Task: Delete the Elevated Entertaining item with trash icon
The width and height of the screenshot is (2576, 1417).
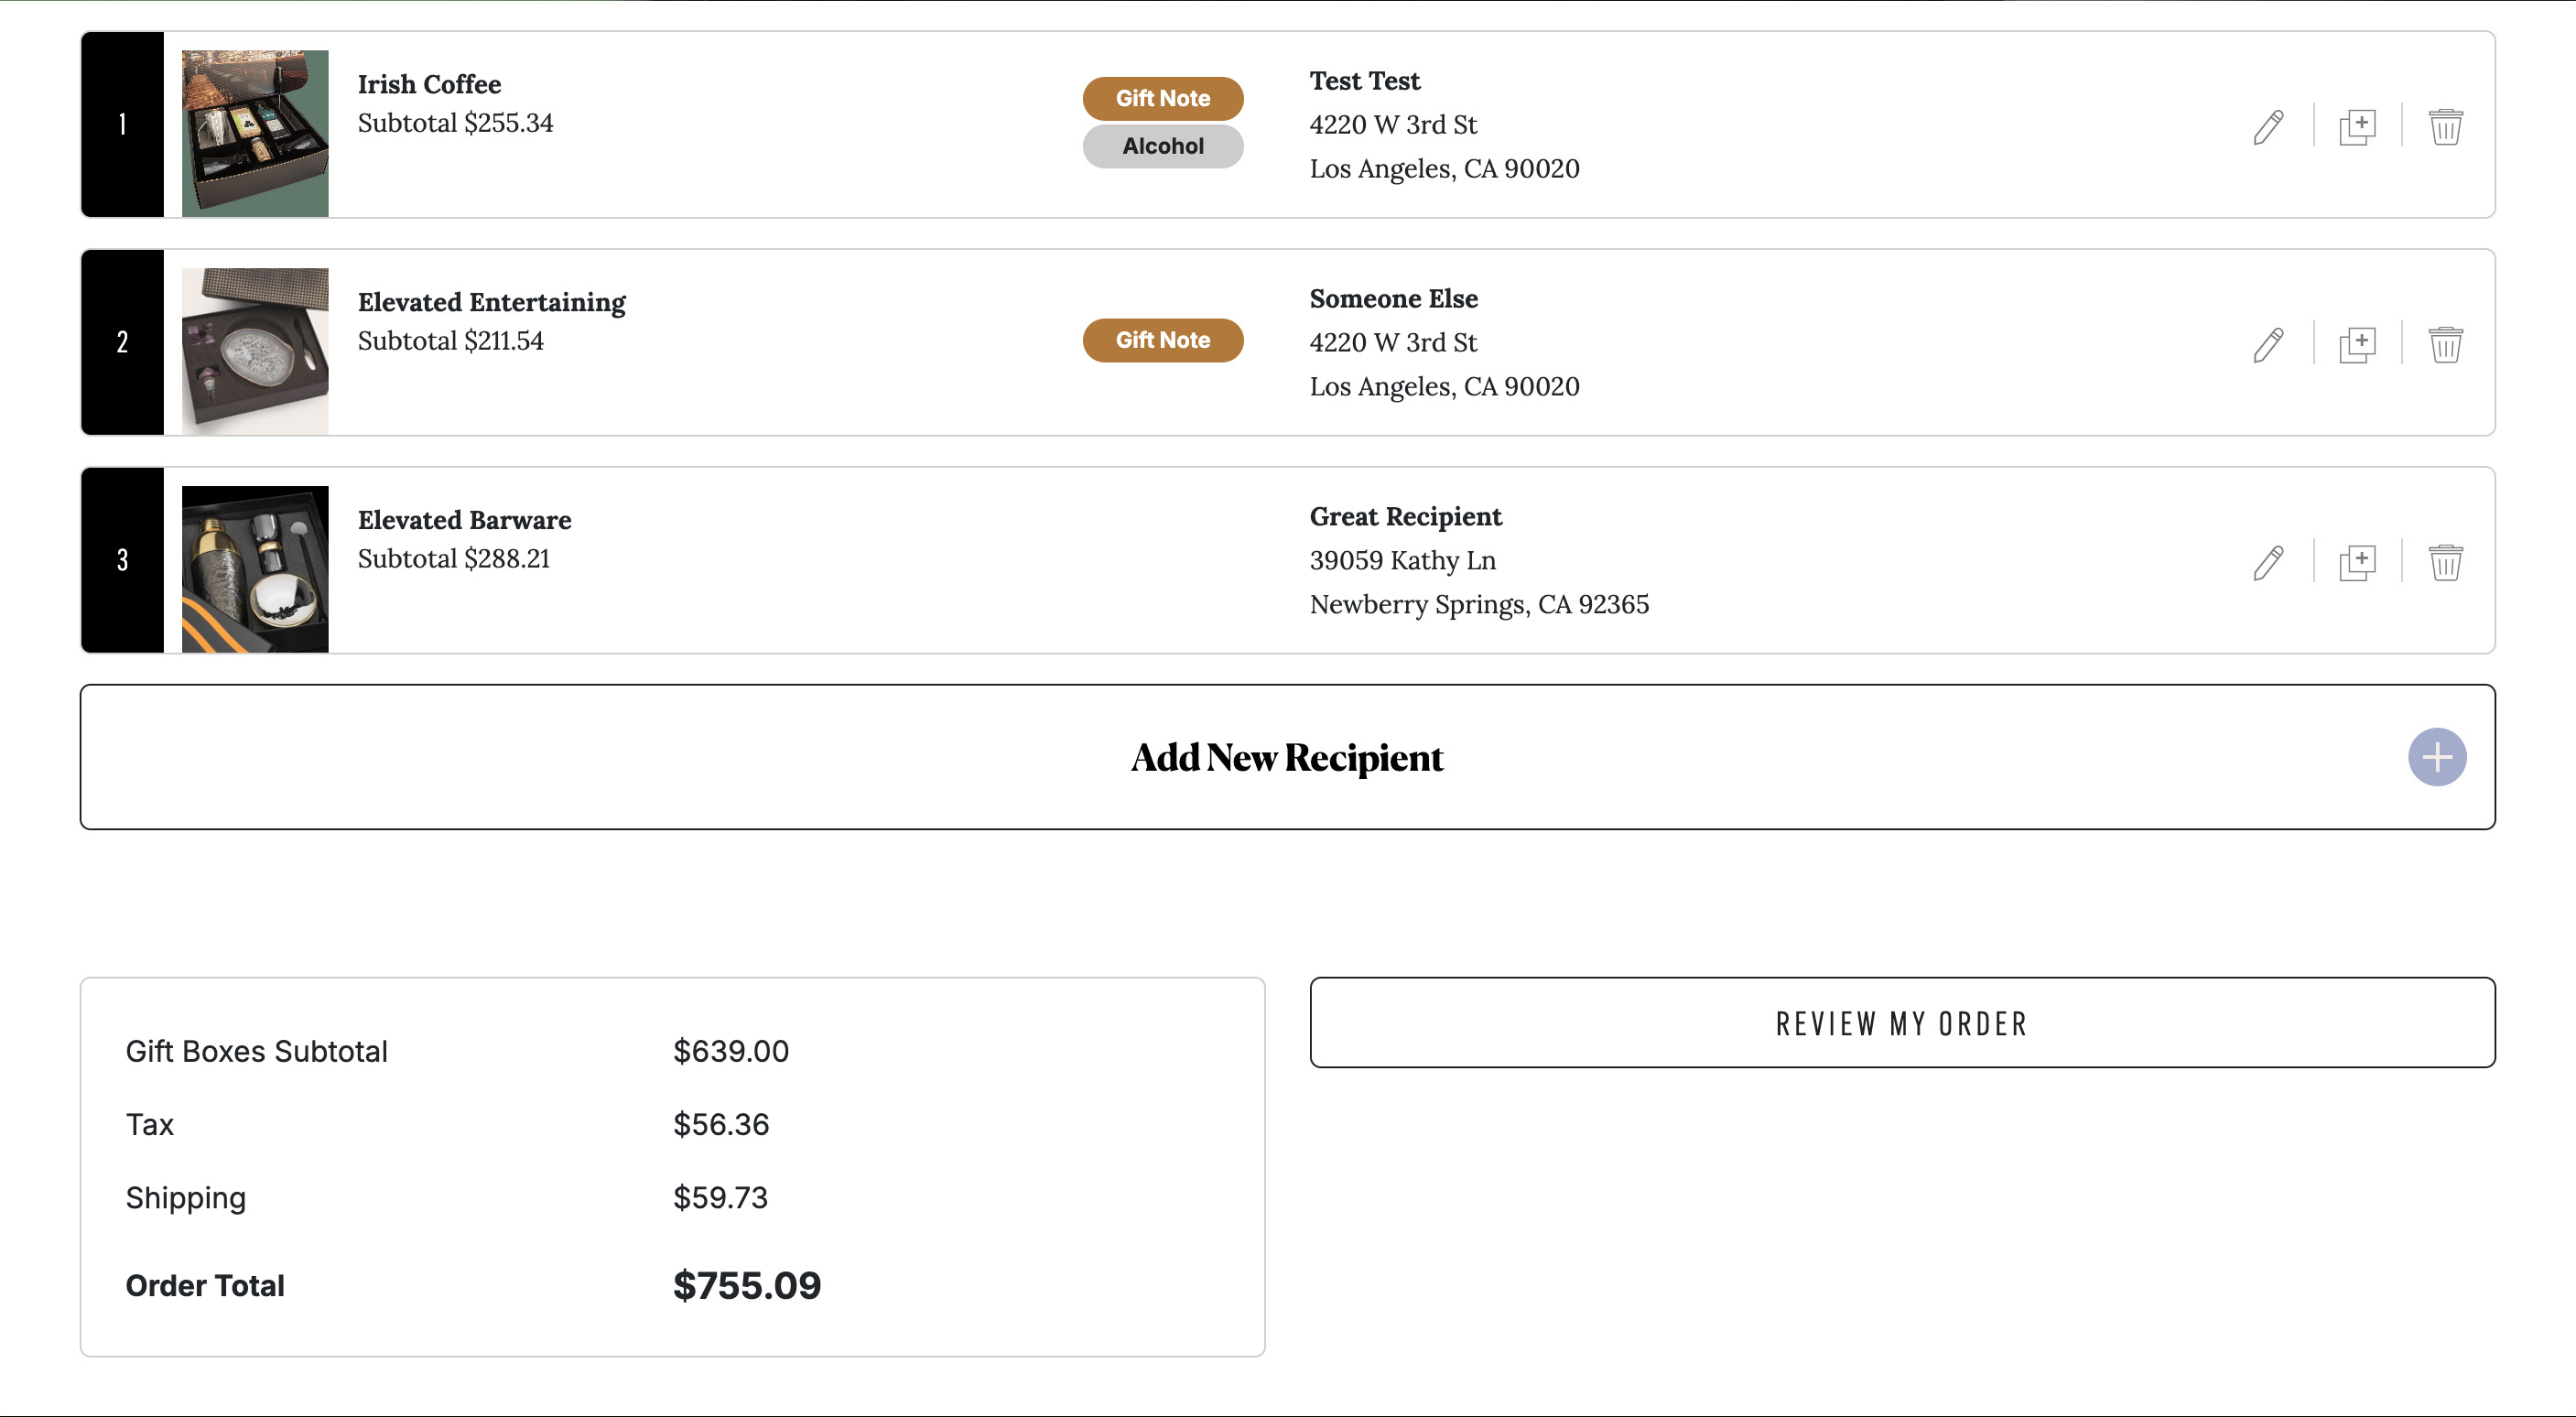Action: click(2445, 345)
